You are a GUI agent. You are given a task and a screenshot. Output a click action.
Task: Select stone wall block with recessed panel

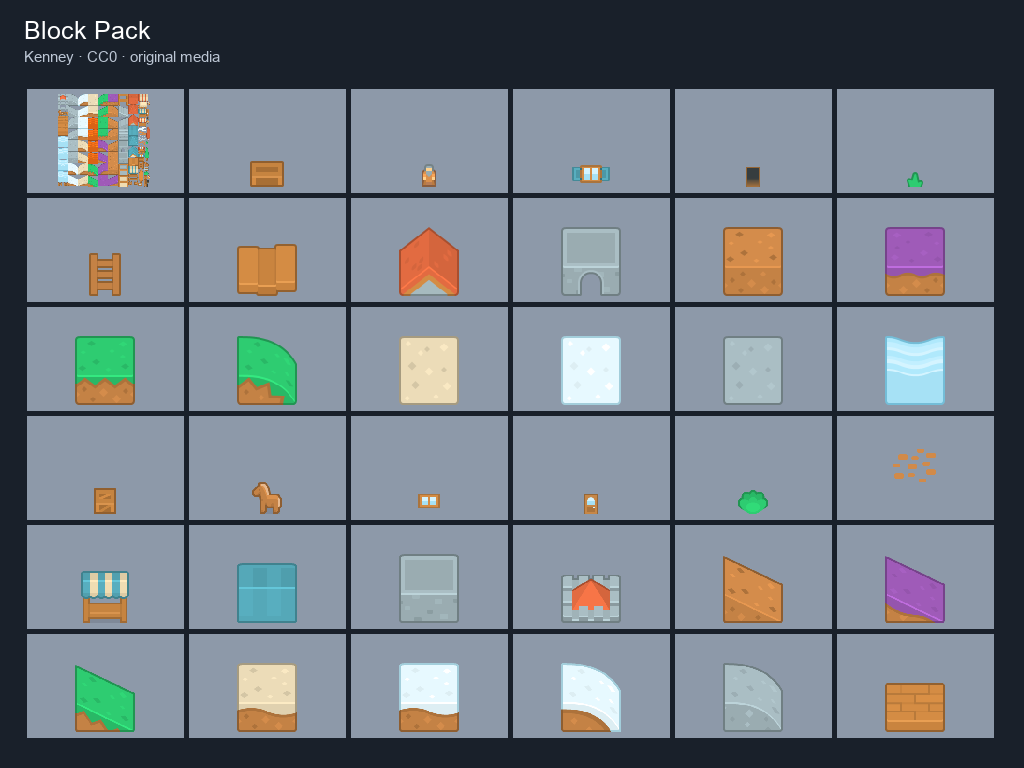[429, 588]
